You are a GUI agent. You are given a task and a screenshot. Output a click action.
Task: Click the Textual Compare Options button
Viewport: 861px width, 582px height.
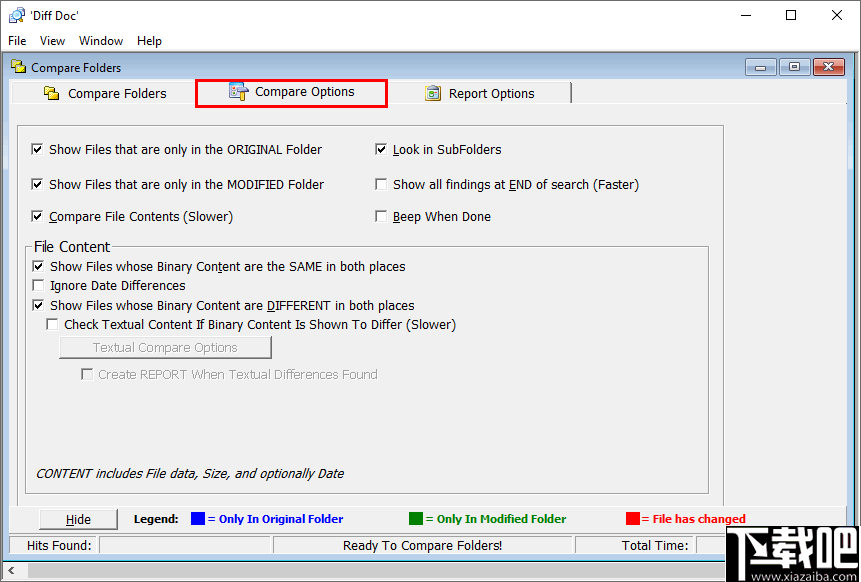pos(165,348)
